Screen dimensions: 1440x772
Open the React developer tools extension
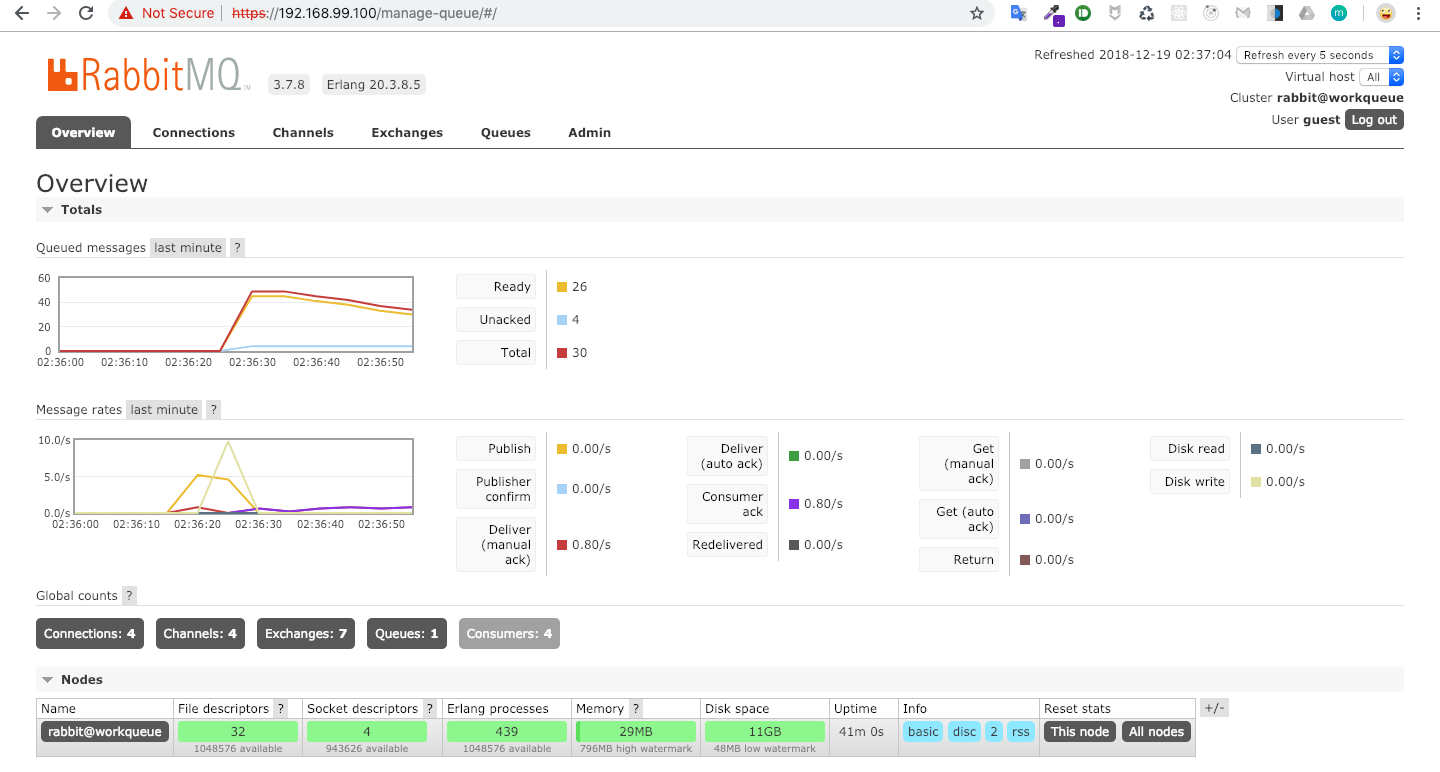coord(1179,13)
